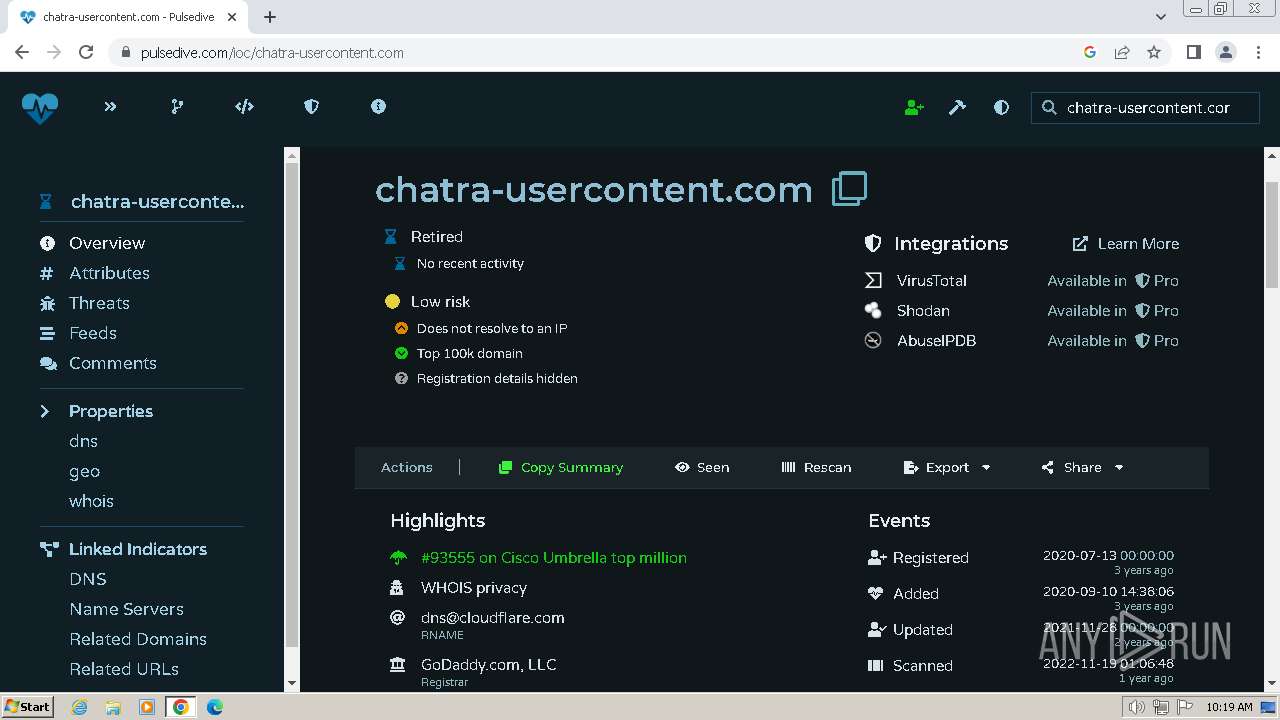Open Threats in the sidebar

pos(99,303)
